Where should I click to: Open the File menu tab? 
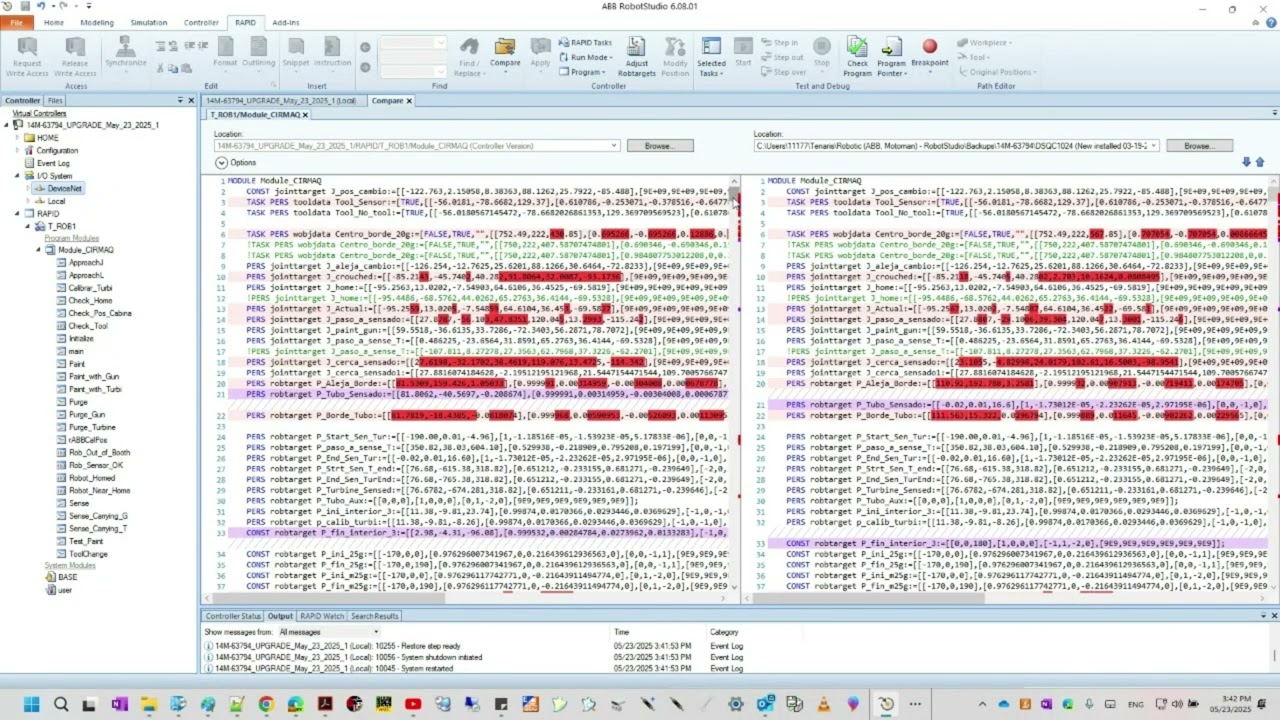[x=16, y=22]
